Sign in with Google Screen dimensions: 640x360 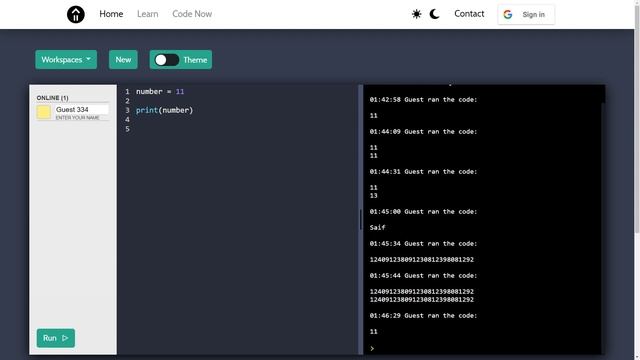pos(526,15)
